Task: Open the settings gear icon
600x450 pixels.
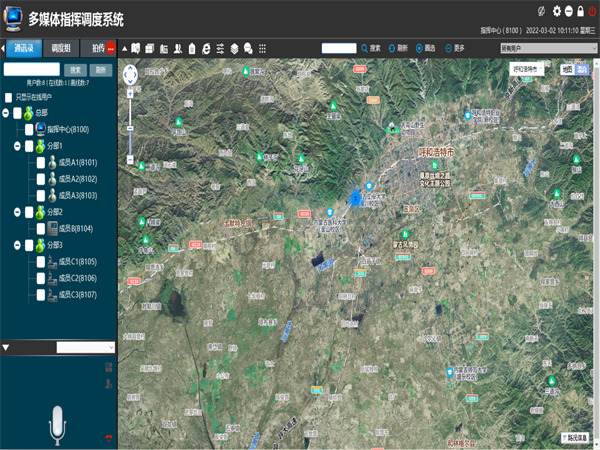Action: (x=557, y=11)
